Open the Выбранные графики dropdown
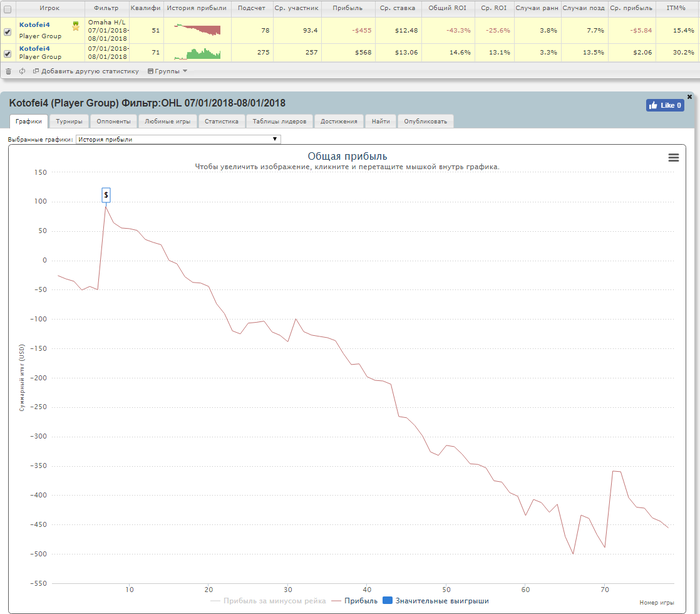Image resolution: width=700 pixels, height=614 pixels. pyautogui.click(x=178, y=139)
